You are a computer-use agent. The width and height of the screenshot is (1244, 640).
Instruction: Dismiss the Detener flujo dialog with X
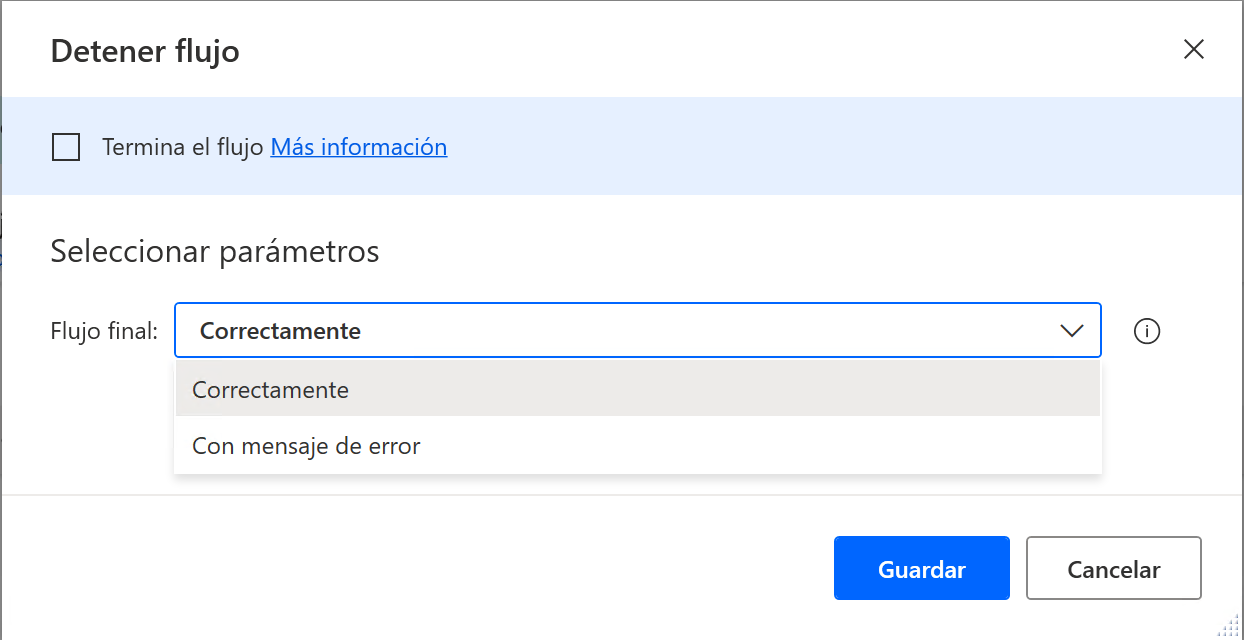click(1194, 48)
